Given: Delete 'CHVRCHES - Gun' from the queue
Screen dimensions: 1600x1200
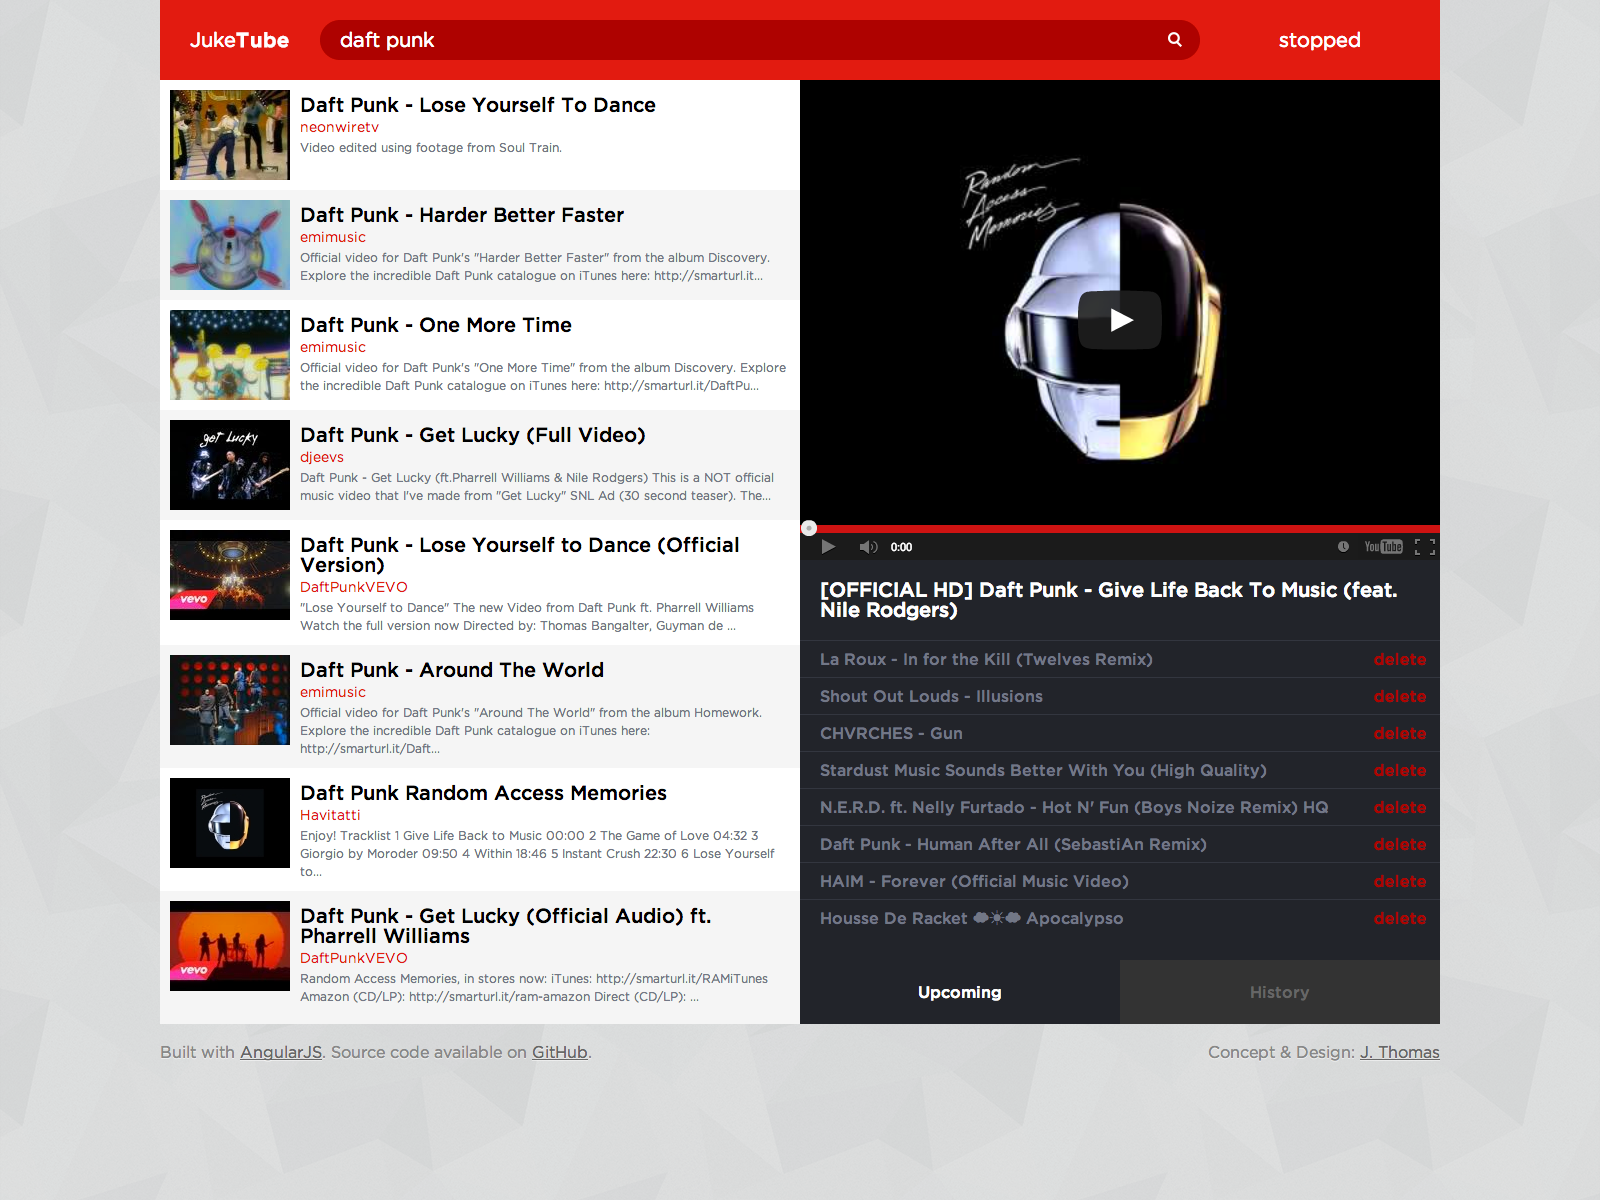Looking at the screenshot, I should [1400, 733].
